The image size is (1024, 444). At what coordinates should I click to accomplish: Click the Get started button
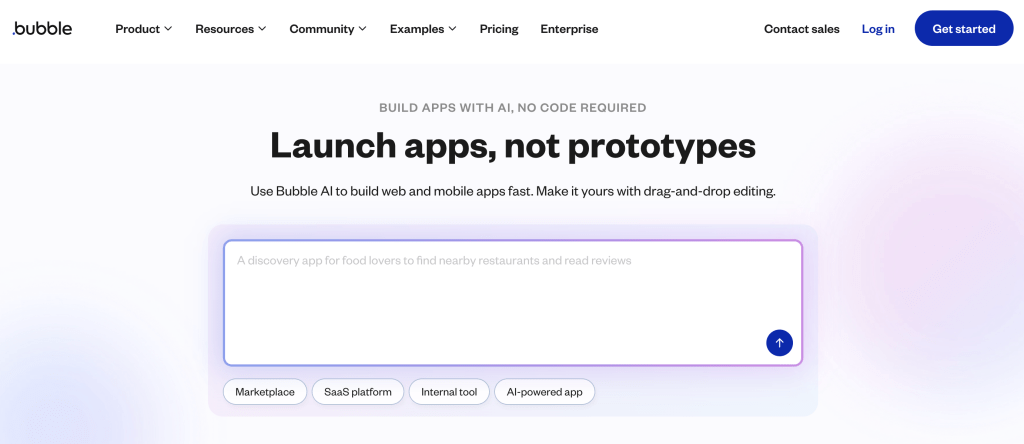click(x=964, y=29)
